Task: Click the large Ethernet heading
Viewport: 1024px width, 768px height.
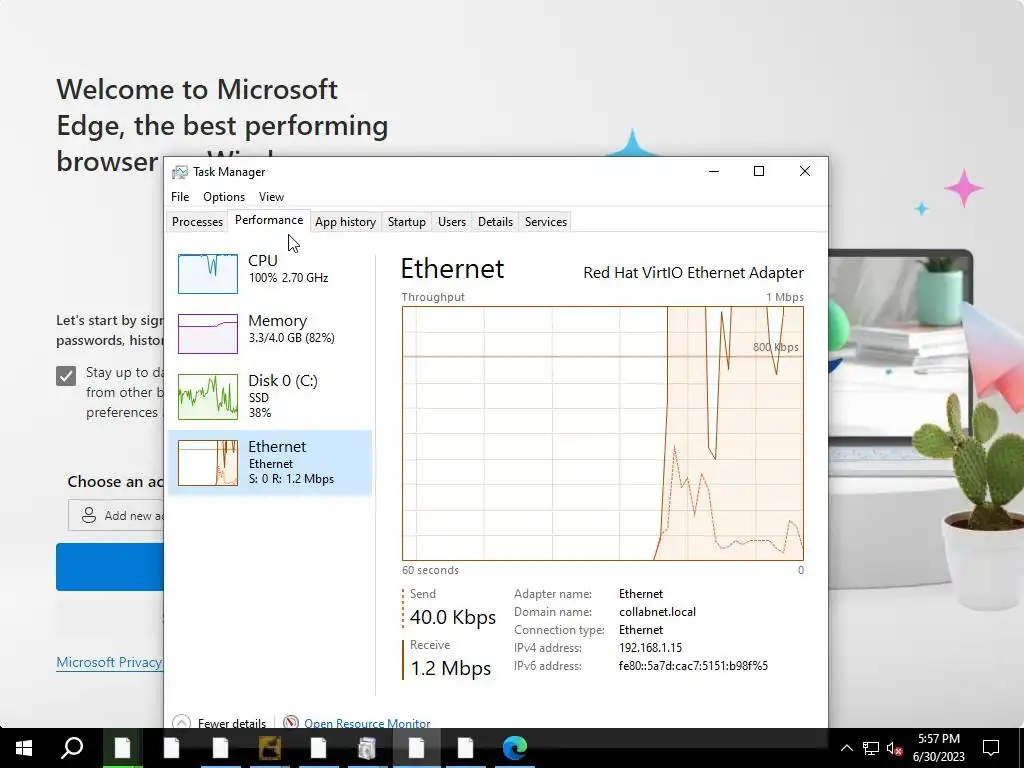Action: pyautogui.click(x=453, y=268)
